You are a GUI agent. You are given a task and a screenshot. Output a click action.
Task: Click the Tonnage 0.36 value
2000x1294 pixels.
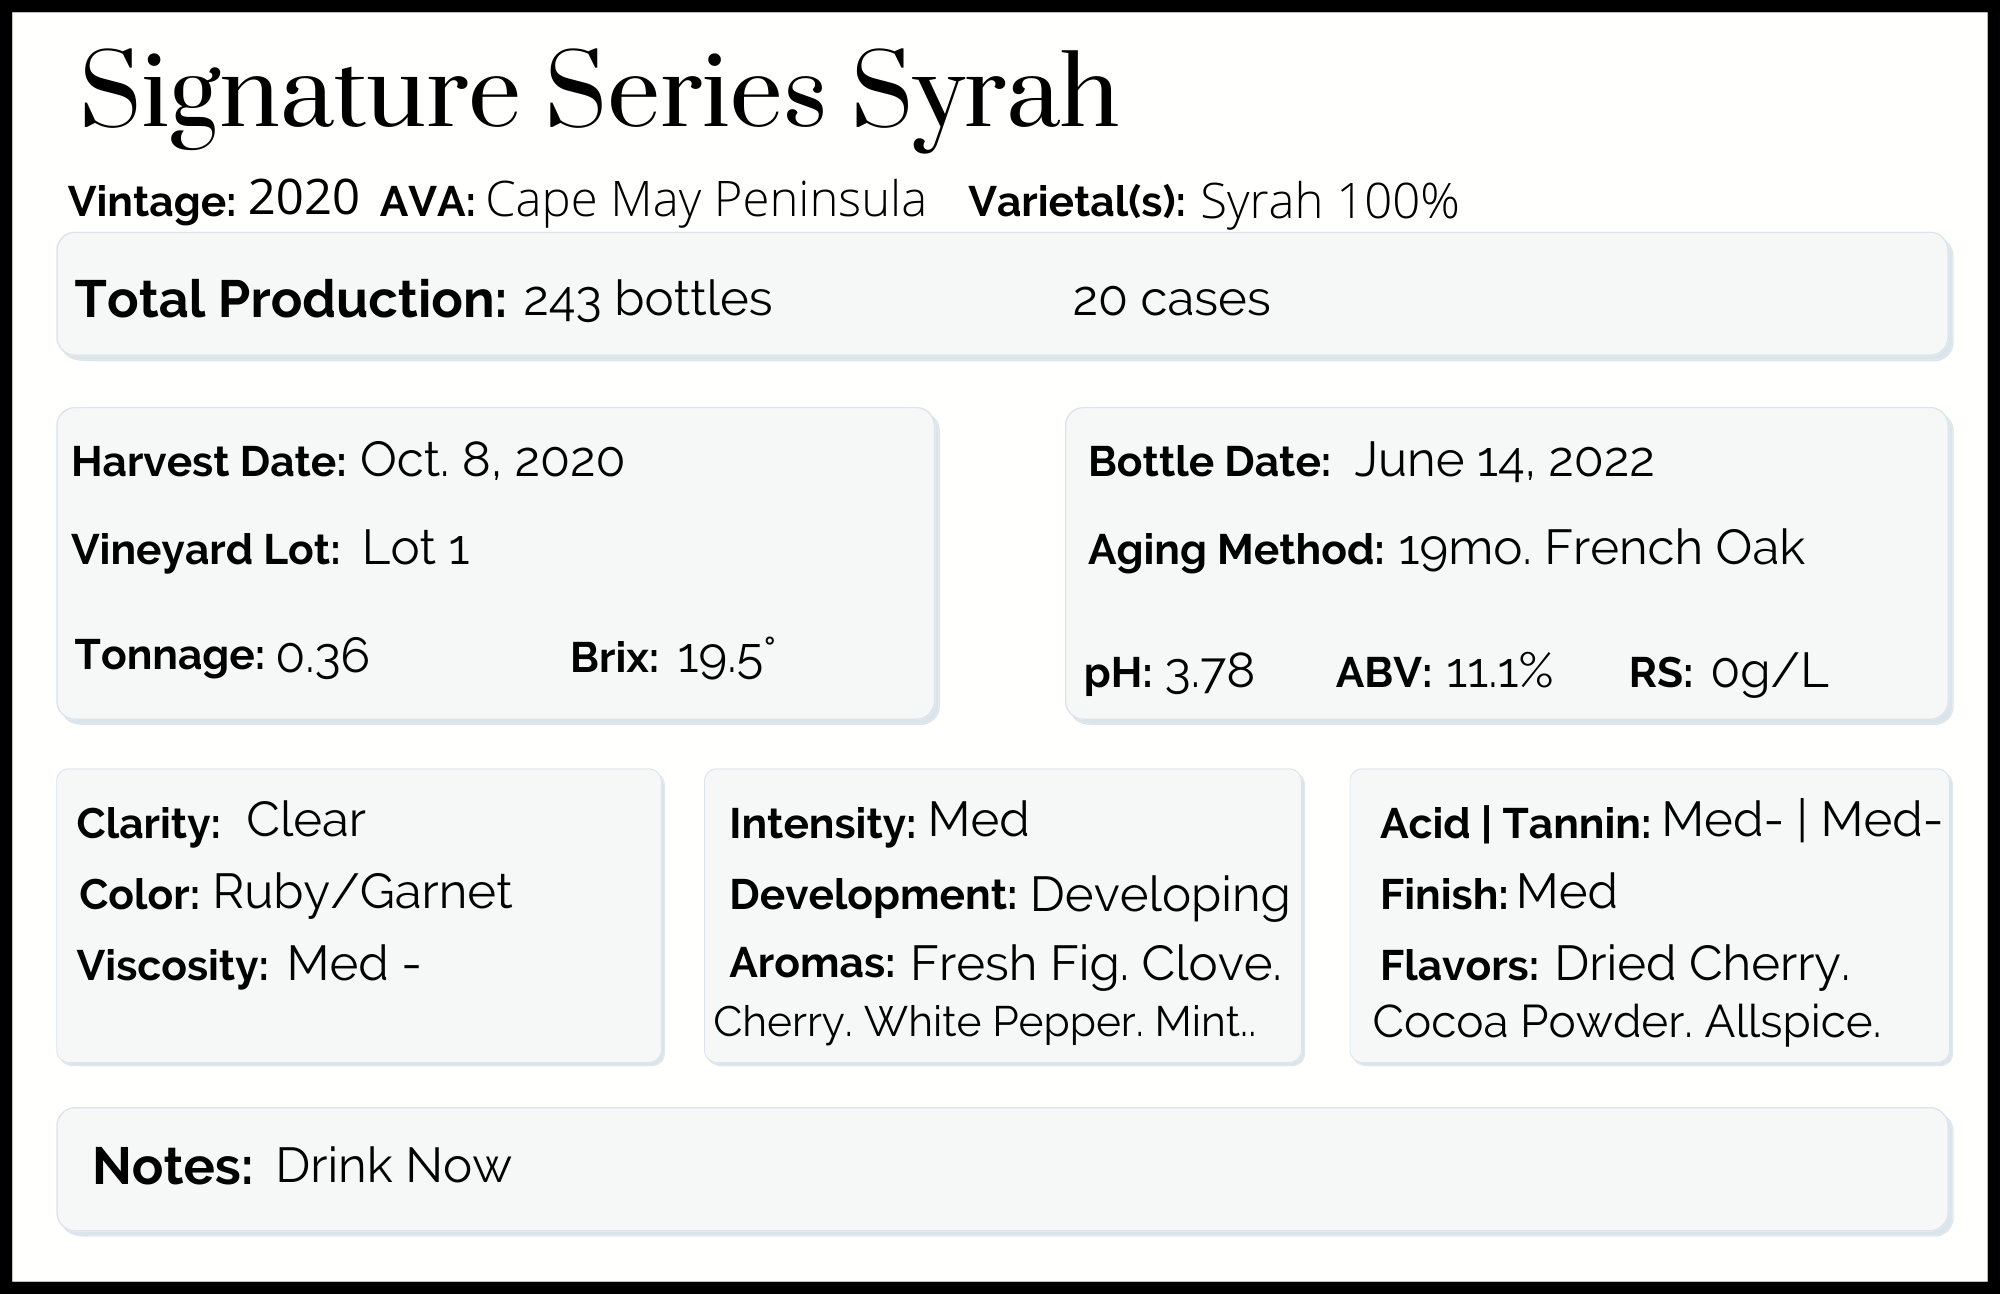pyautogui.click(x=323, y=656)
